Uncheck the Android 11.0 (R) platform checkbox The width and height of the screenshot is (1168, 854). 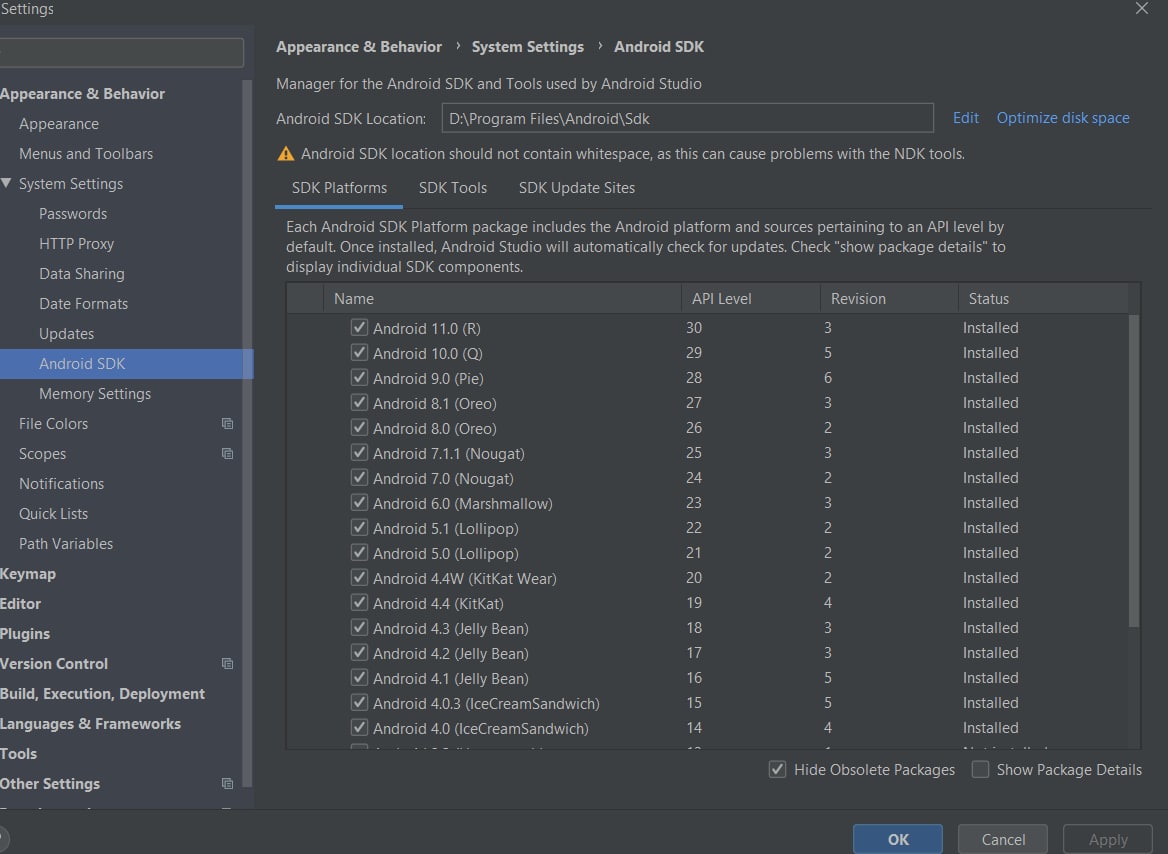pos(360,328)
